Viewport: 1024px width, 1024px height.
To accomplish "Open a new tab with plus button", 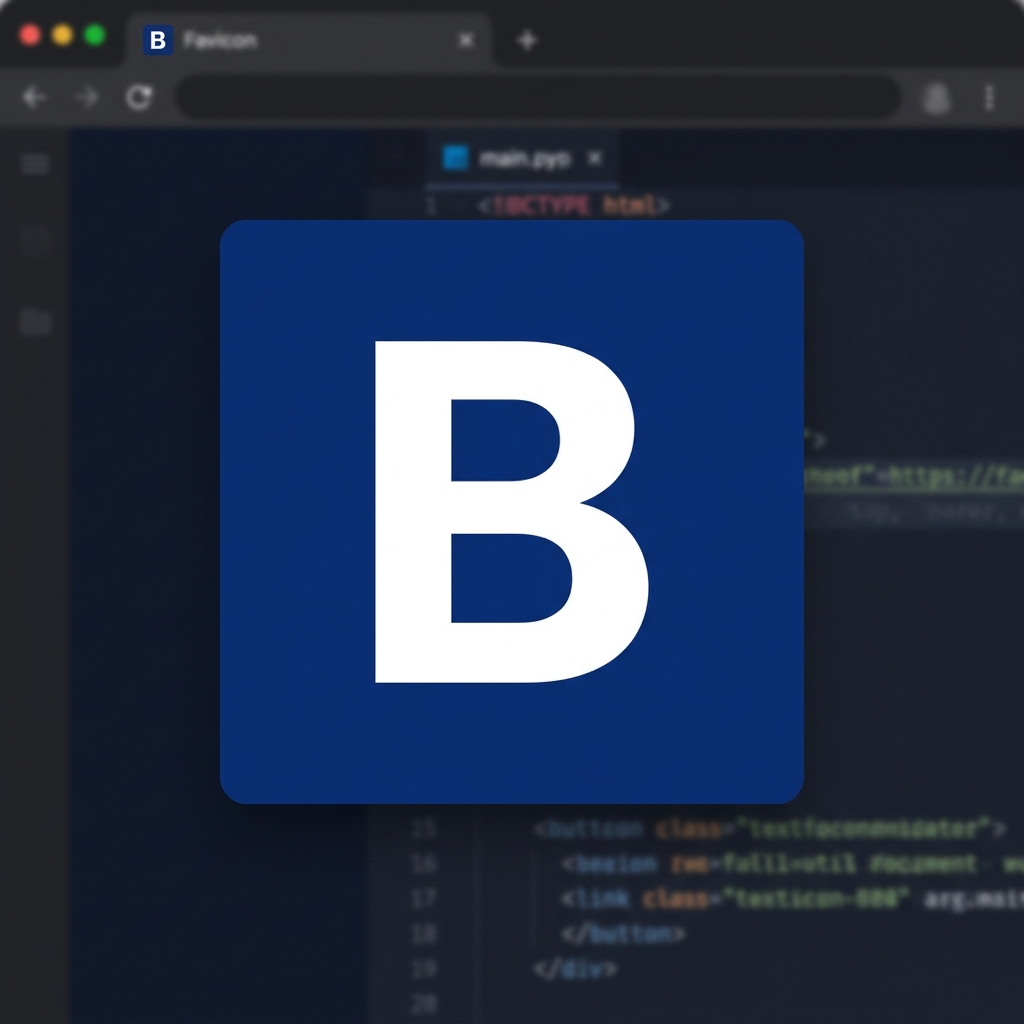I will [x=527, y=40].
